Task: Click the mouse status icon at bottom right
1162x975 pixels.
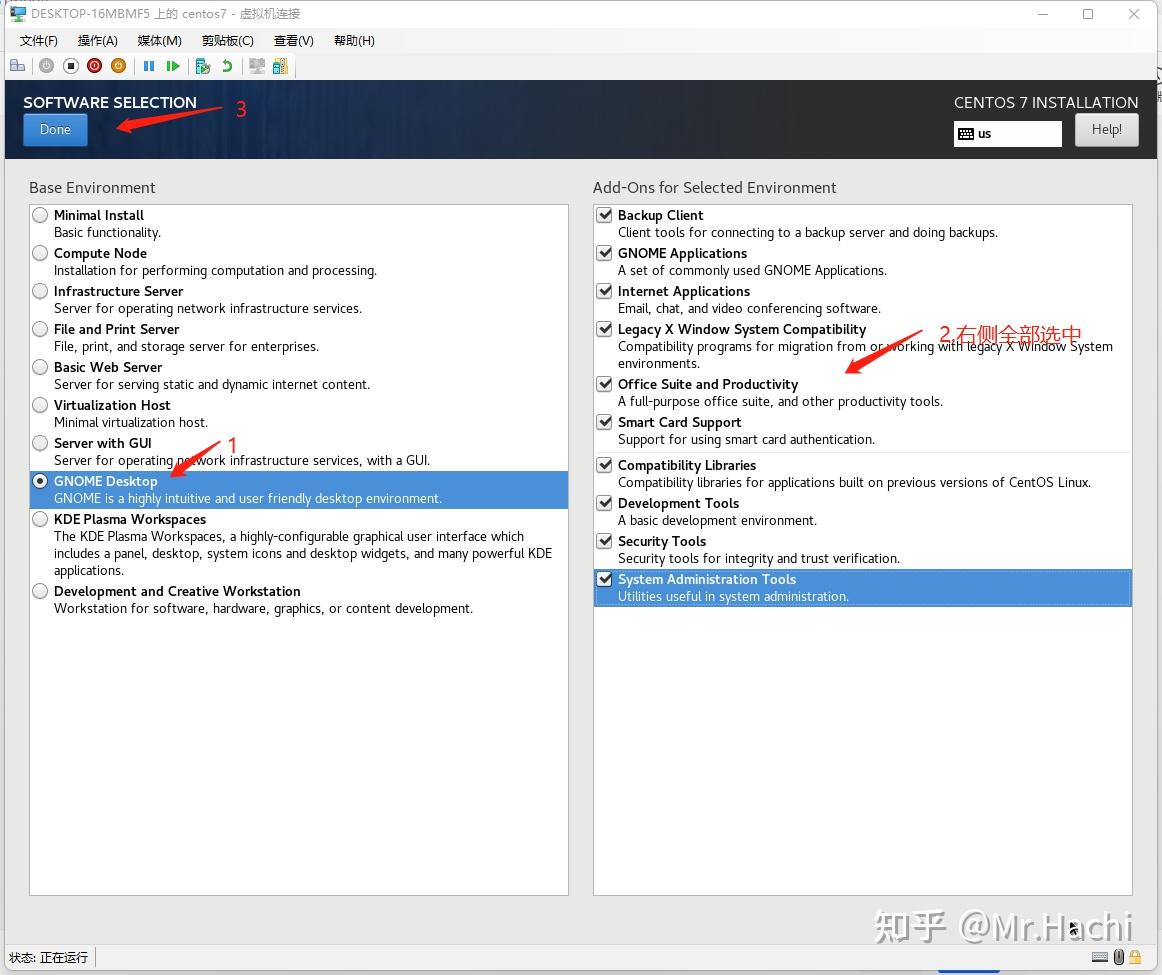Action: click(x=1119, y=957)
